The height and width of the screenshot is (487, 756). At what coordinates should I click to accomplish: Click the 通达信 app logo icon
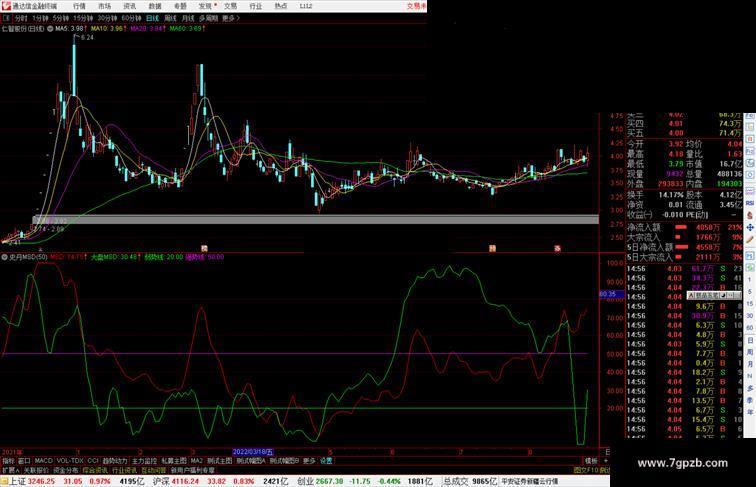click(6, 6)
